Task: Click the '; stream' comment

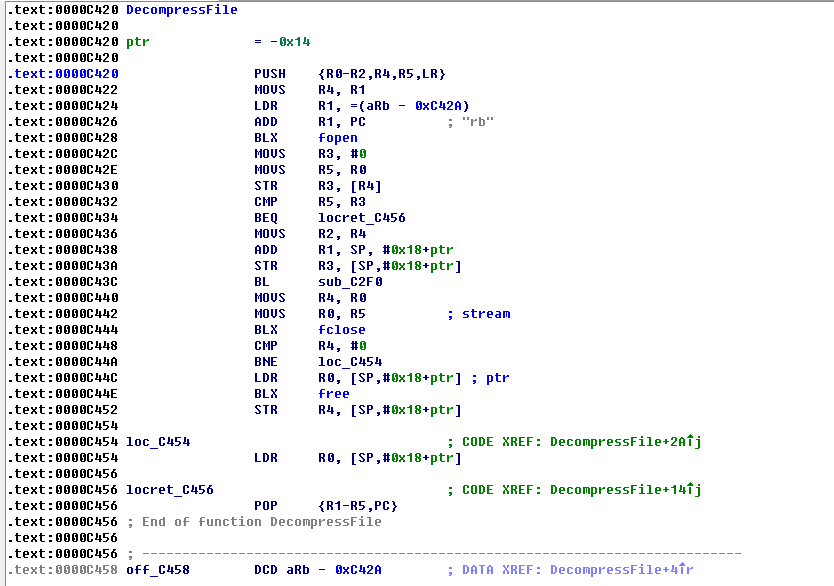Action: pos(479,314)
